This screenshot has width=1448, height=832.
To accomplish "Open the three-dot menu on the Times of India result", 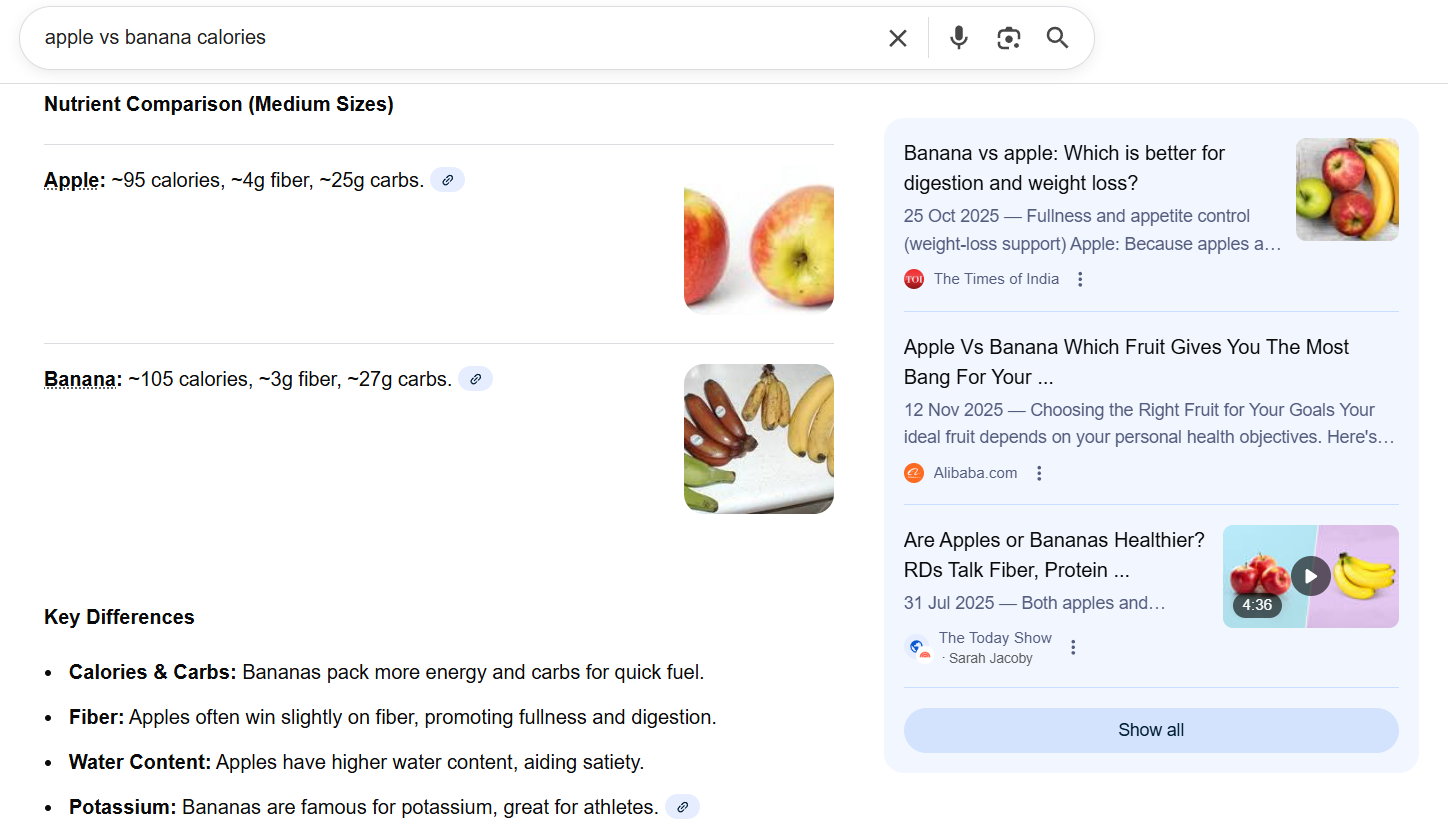I will tap(1079, 279).
